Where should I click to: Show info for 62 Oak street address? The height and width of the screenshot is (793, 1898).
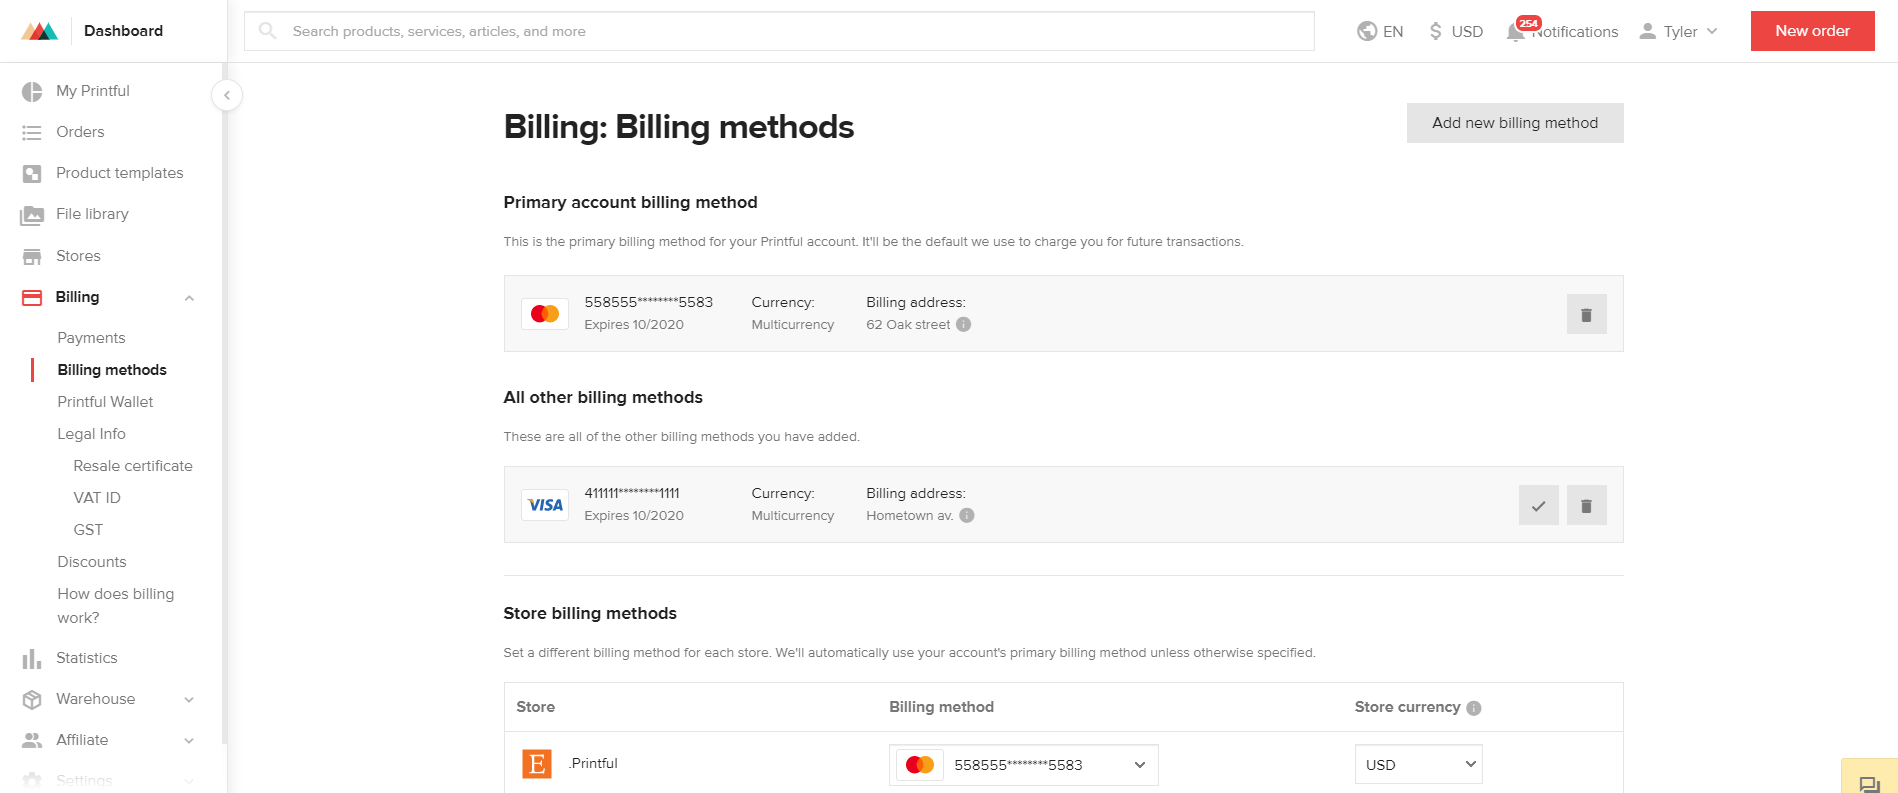[963, 324]
